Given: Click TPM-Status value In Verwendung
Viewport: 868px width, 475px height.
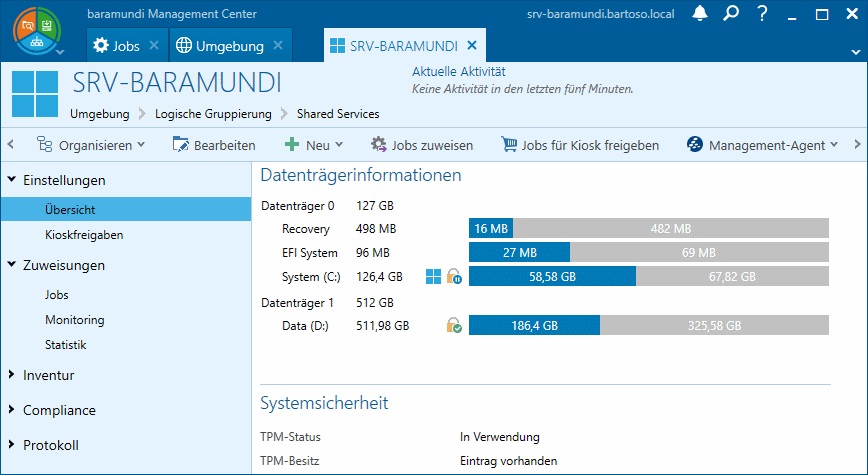Looking at the screenshot, I should (x=500, y=437).
